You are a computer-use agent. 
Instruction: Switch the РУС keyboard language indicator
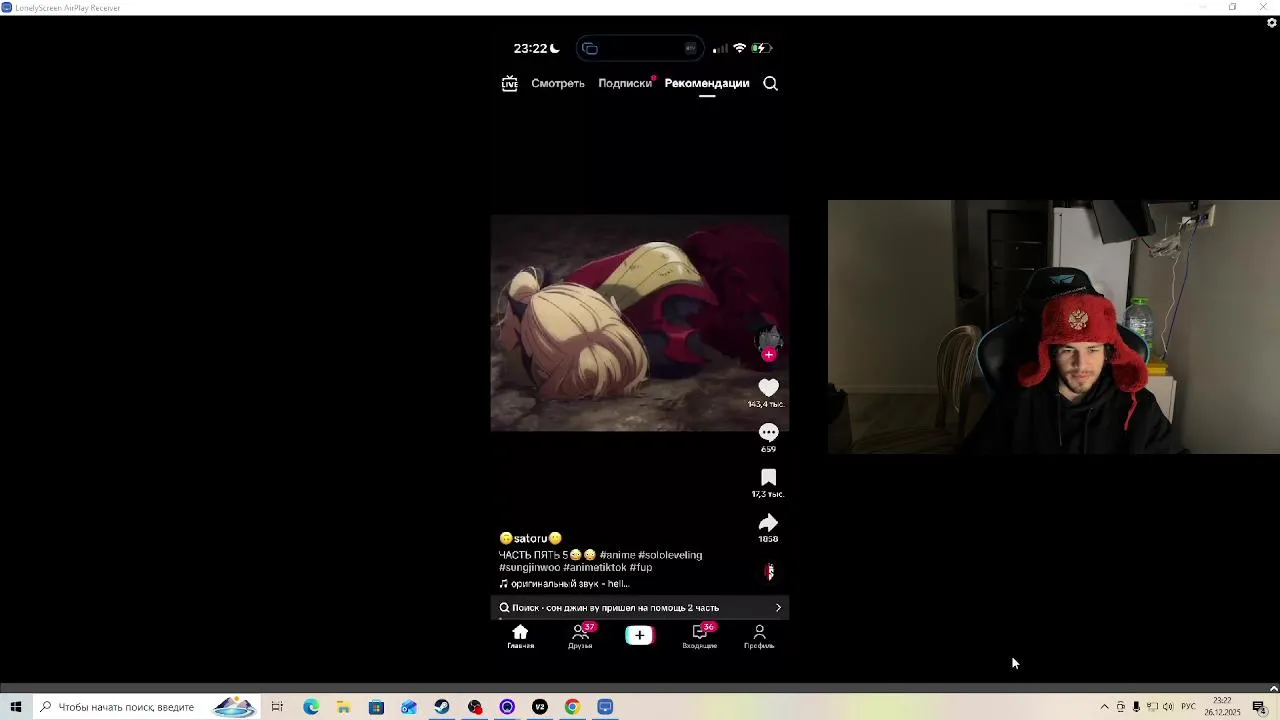tap(1188, 707)
